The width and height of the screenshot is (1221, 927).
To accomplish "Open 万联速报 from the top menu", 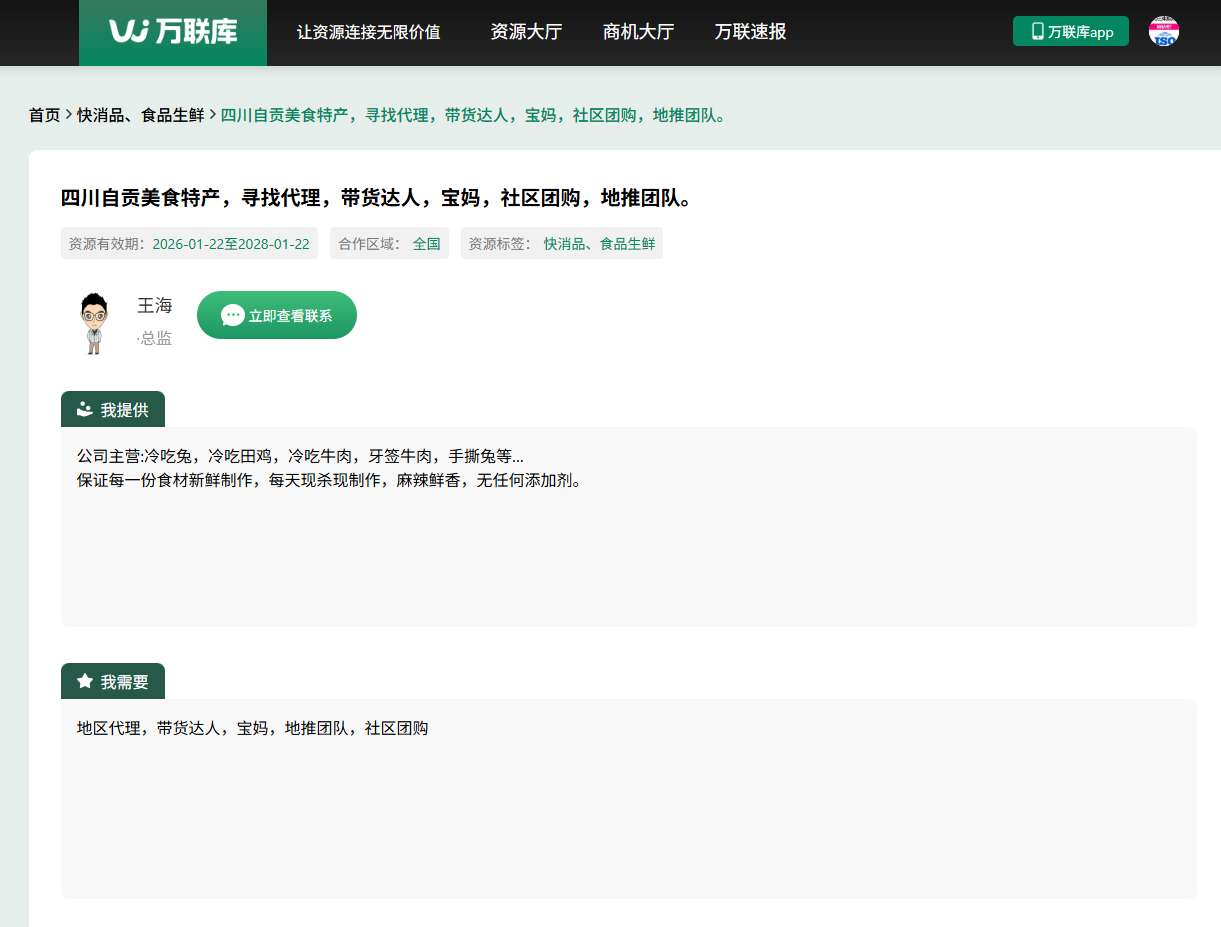I will pyautogui.click(x=750, y=32).
